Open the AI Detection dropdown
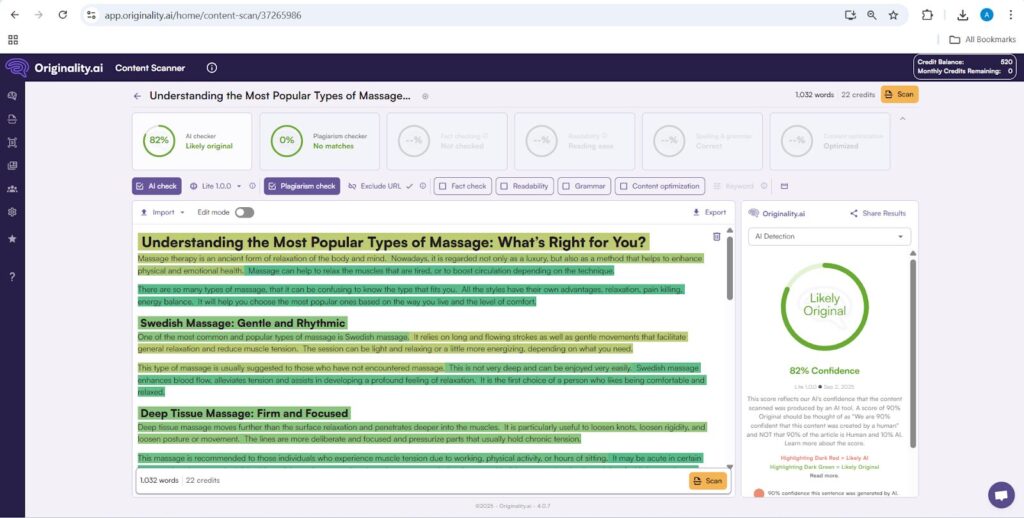Viewport: 1024px width, 518px height. [829, 236]
